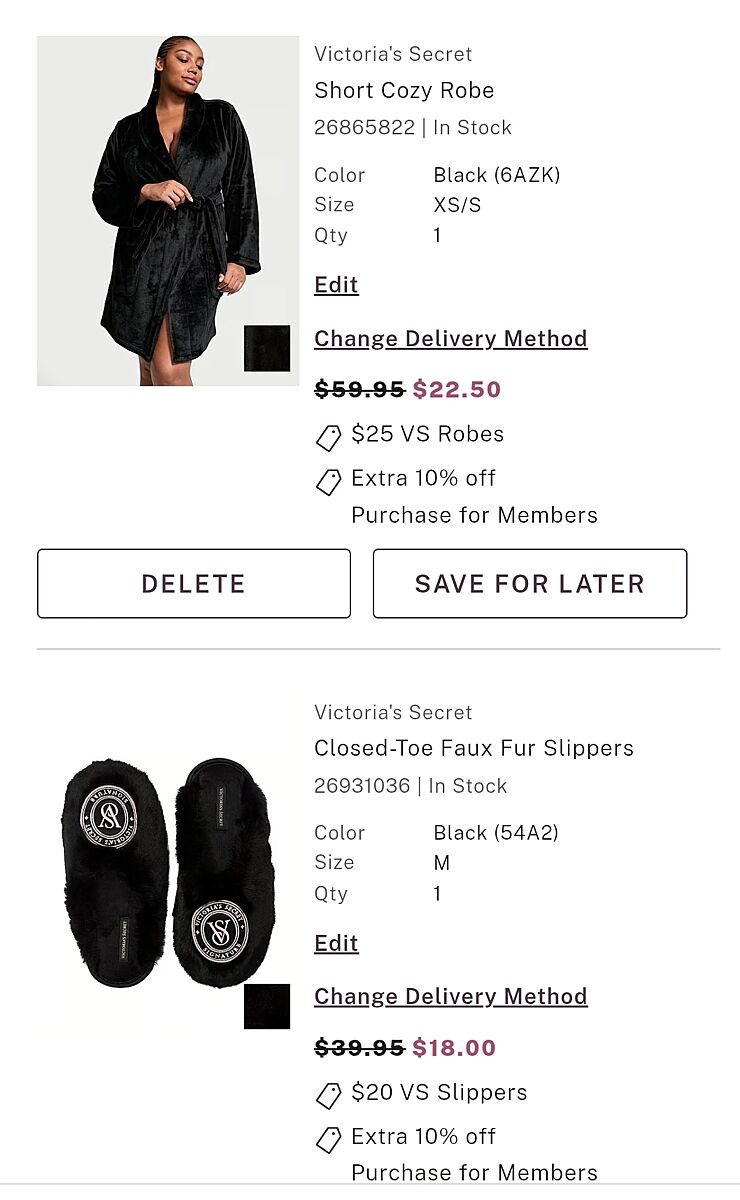
Task: Open the Short Cozy Robe title link
Action: (x=404, y=90)
